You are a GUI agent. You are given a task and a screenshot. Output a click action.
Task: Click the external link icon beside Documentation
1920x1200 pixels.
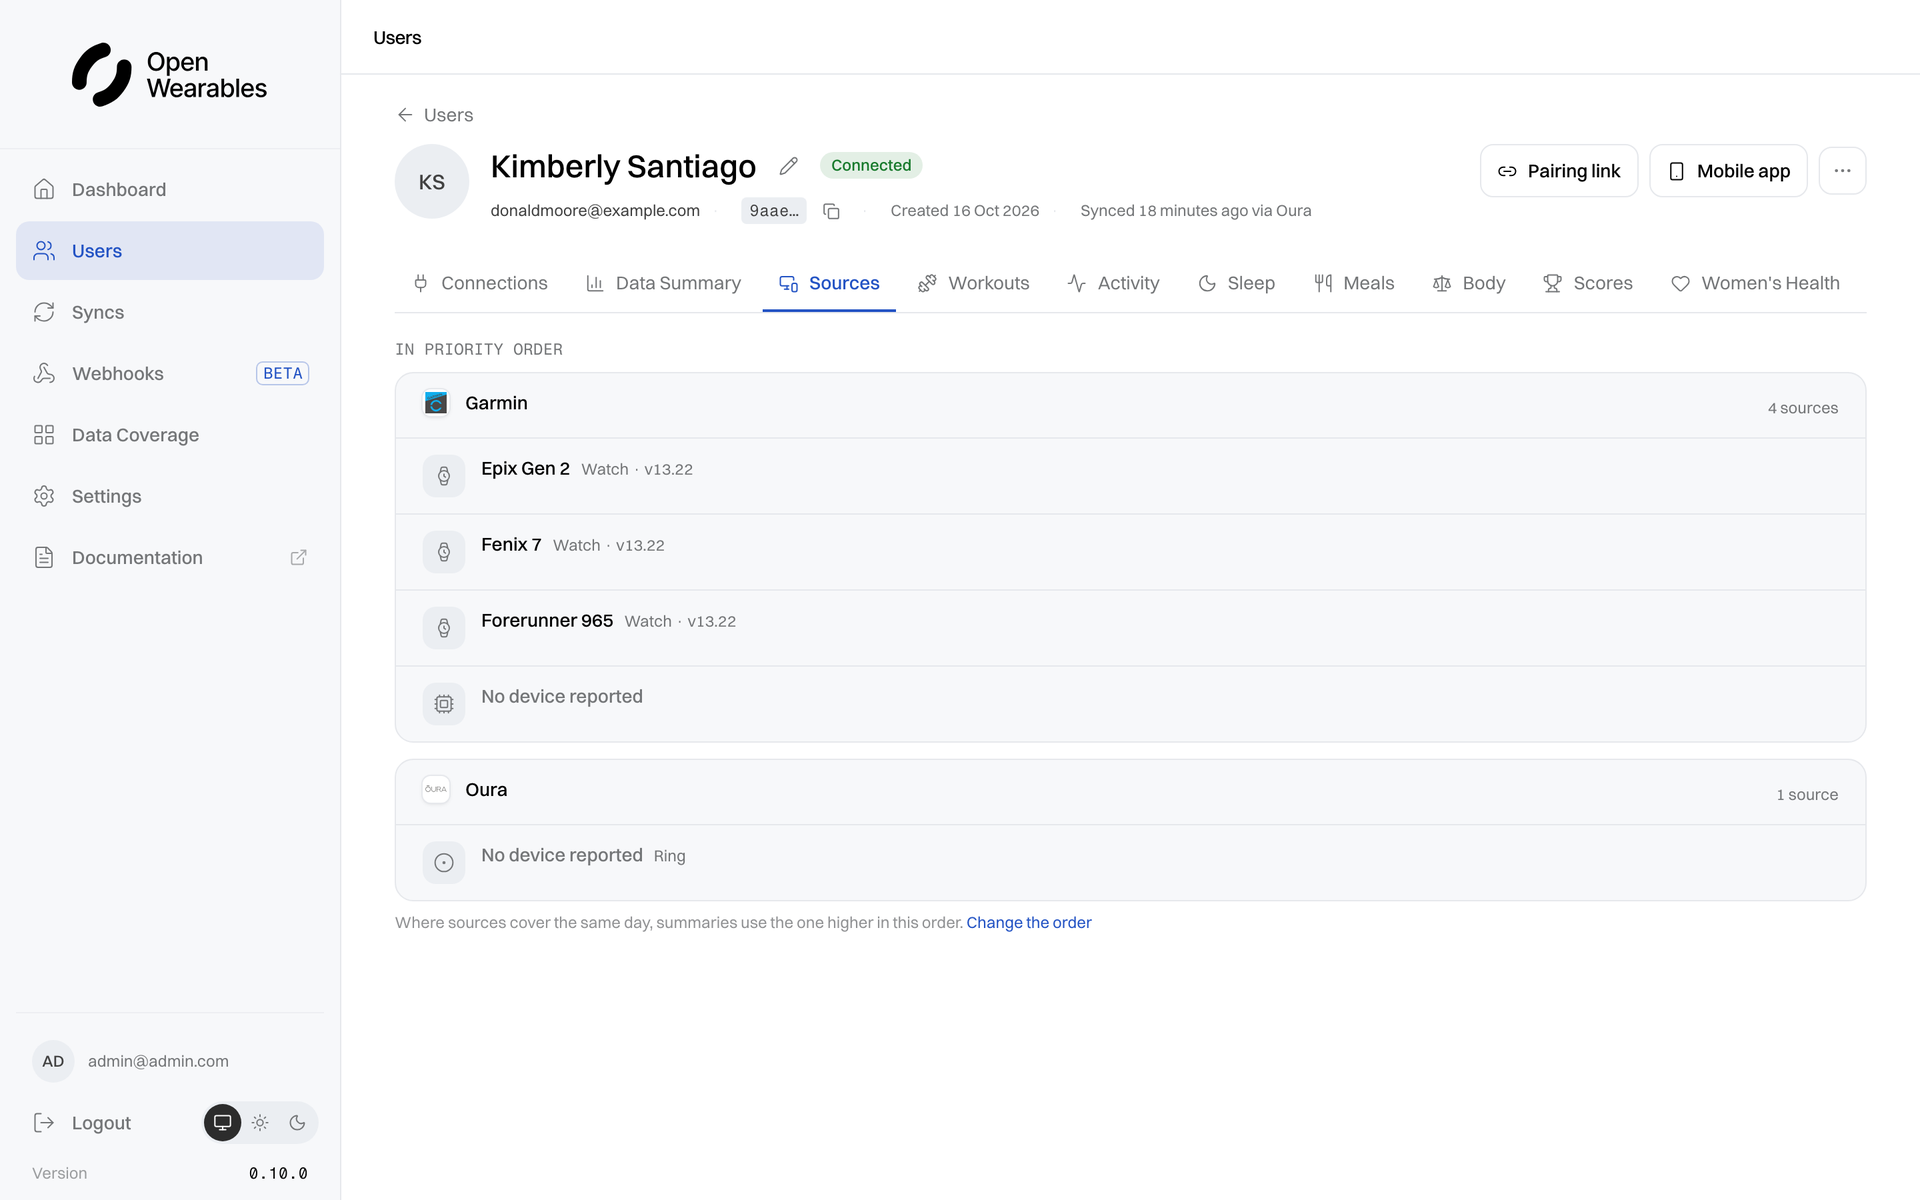click(298, 558)
